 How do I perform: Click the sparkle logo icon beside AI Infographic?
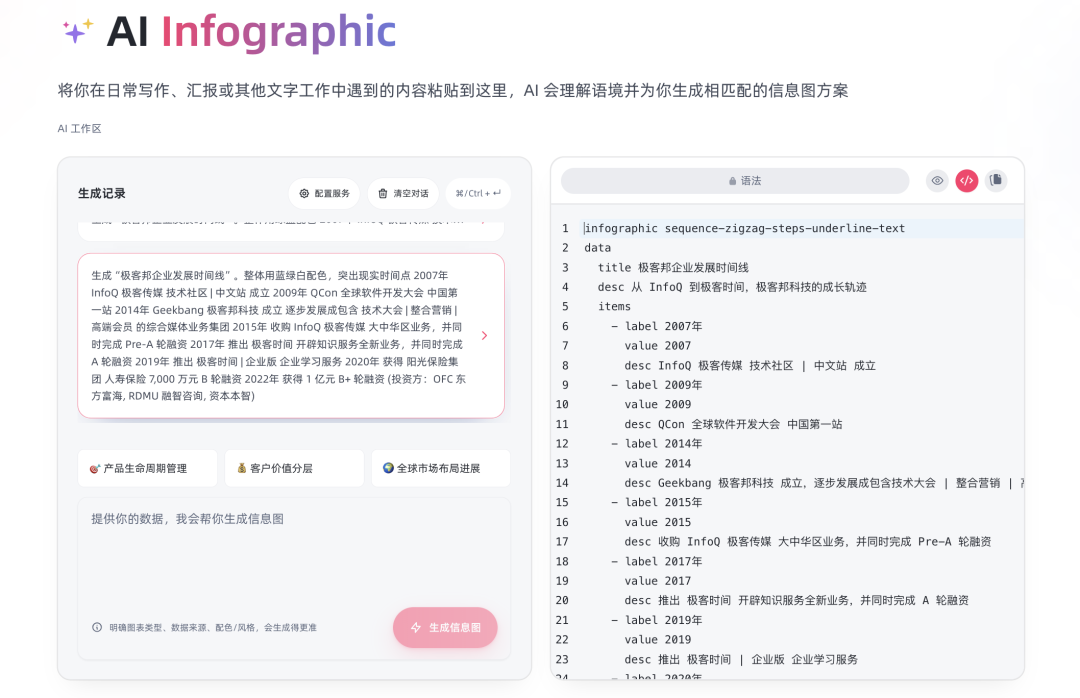80,31
